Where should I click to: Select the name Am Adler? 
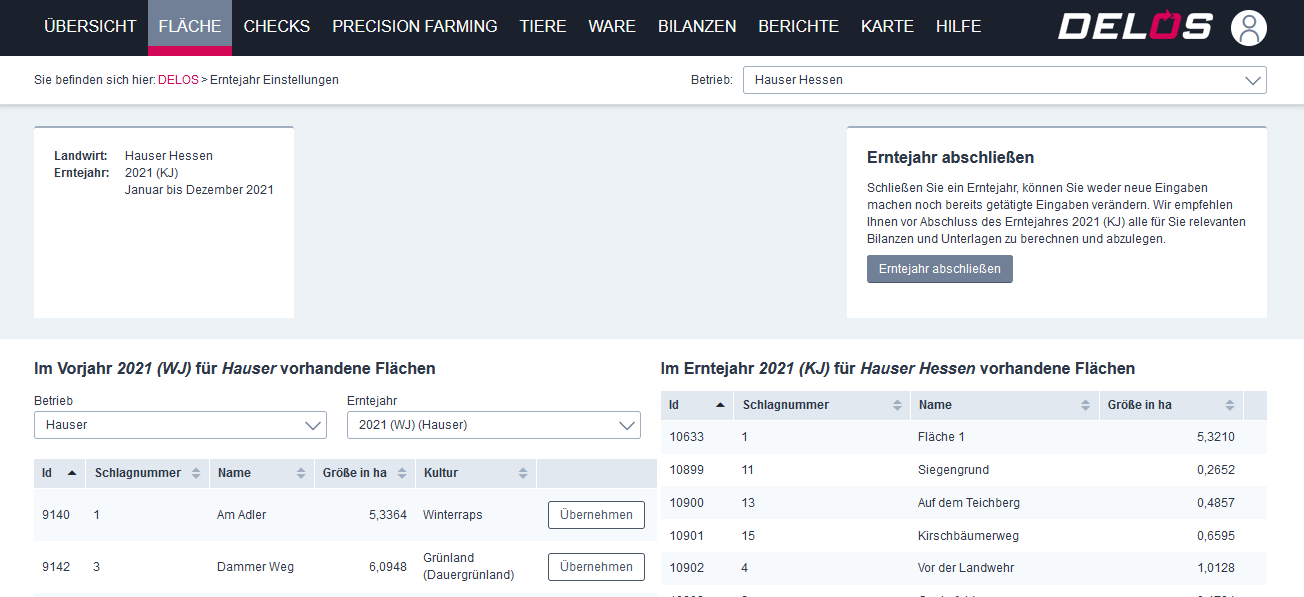[x=242, y=515]
